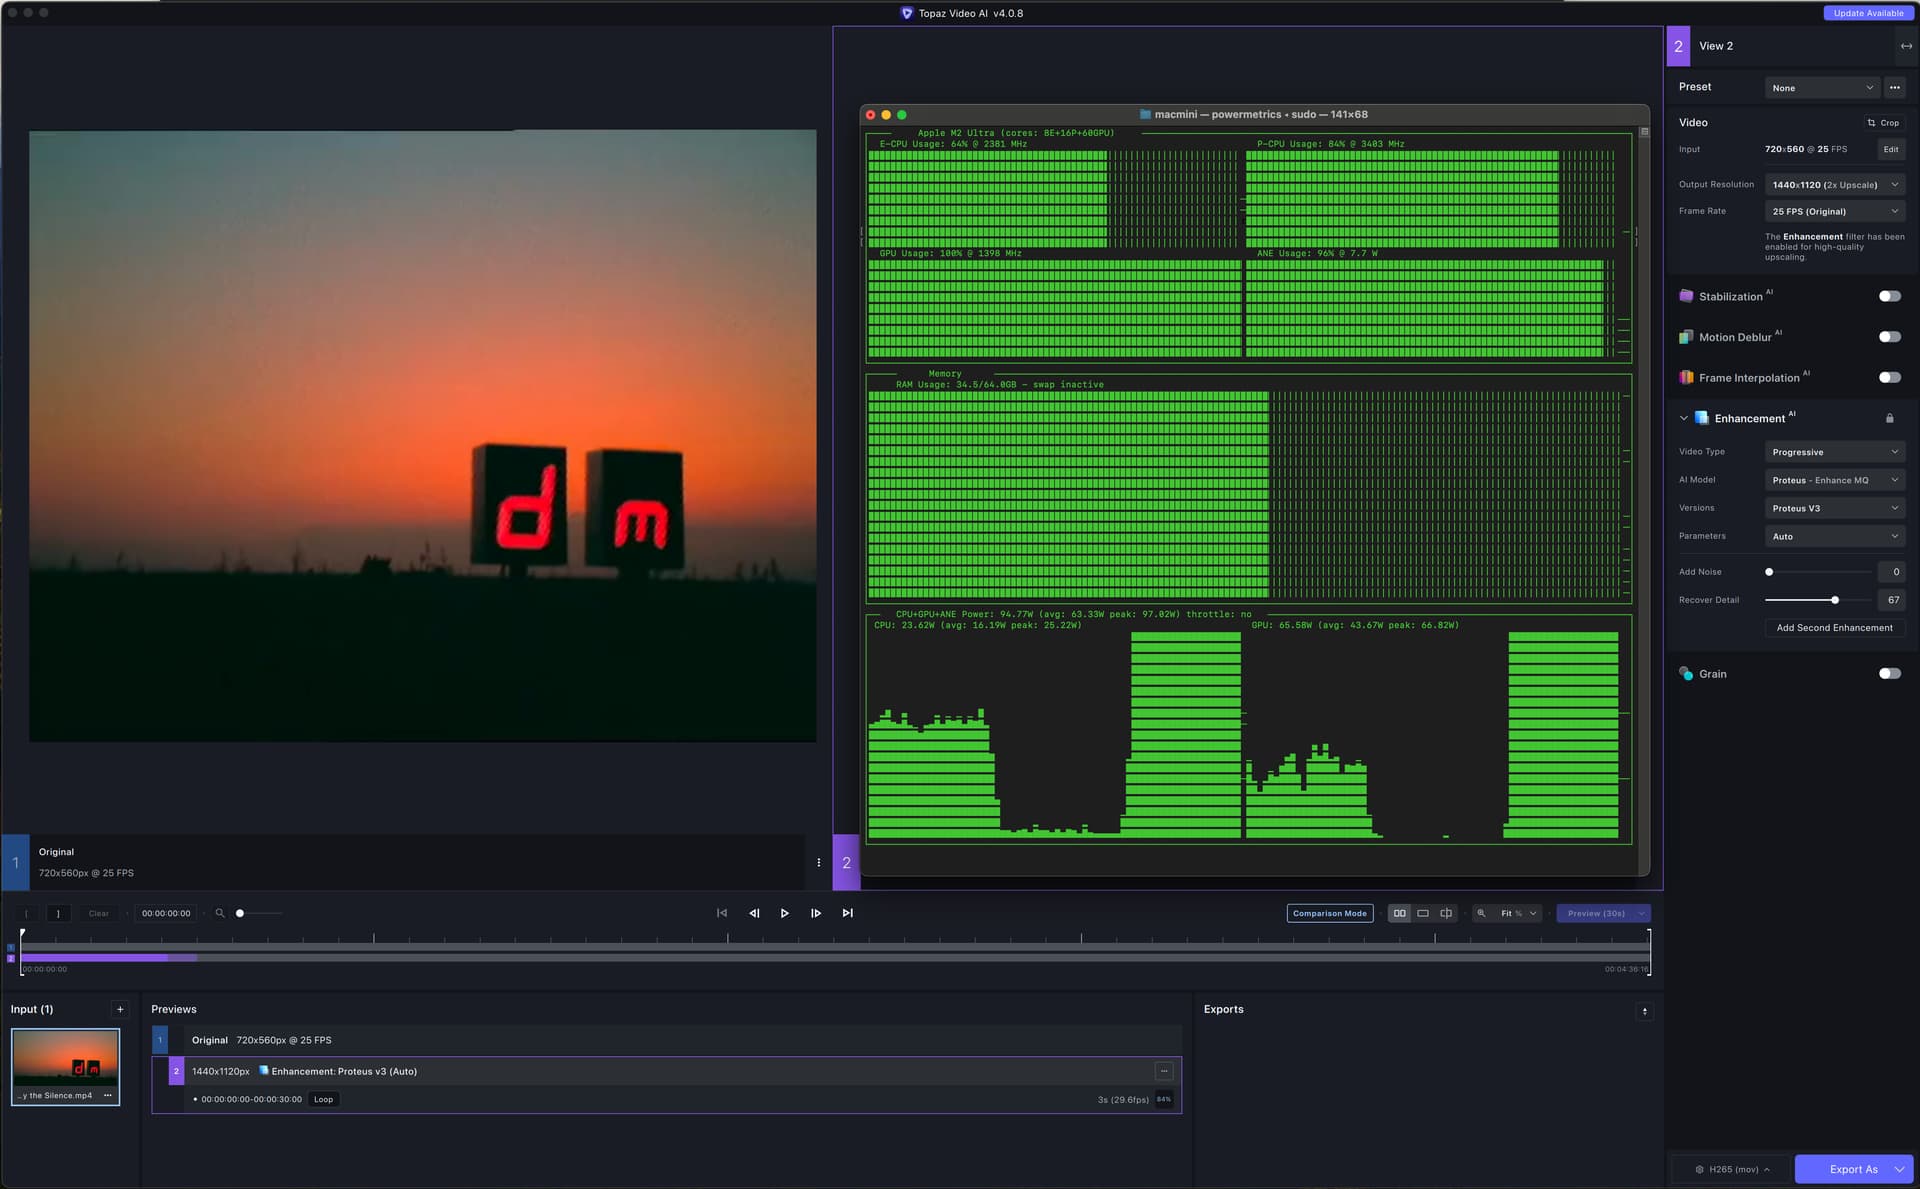
Task: Open the preset options ellipsis menu
Action: pos(1894,88)
